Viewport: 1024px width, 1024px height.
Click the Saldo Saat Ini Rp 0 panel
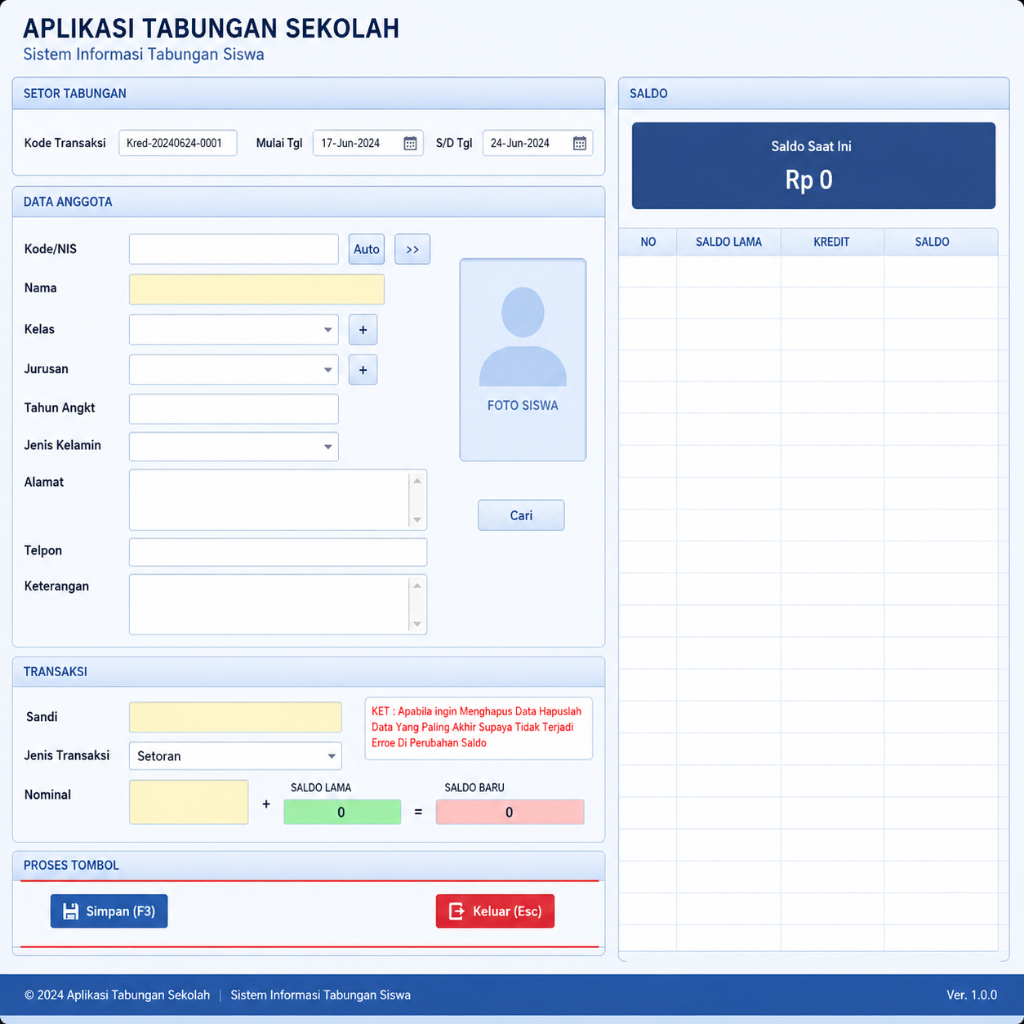(814, 166)
